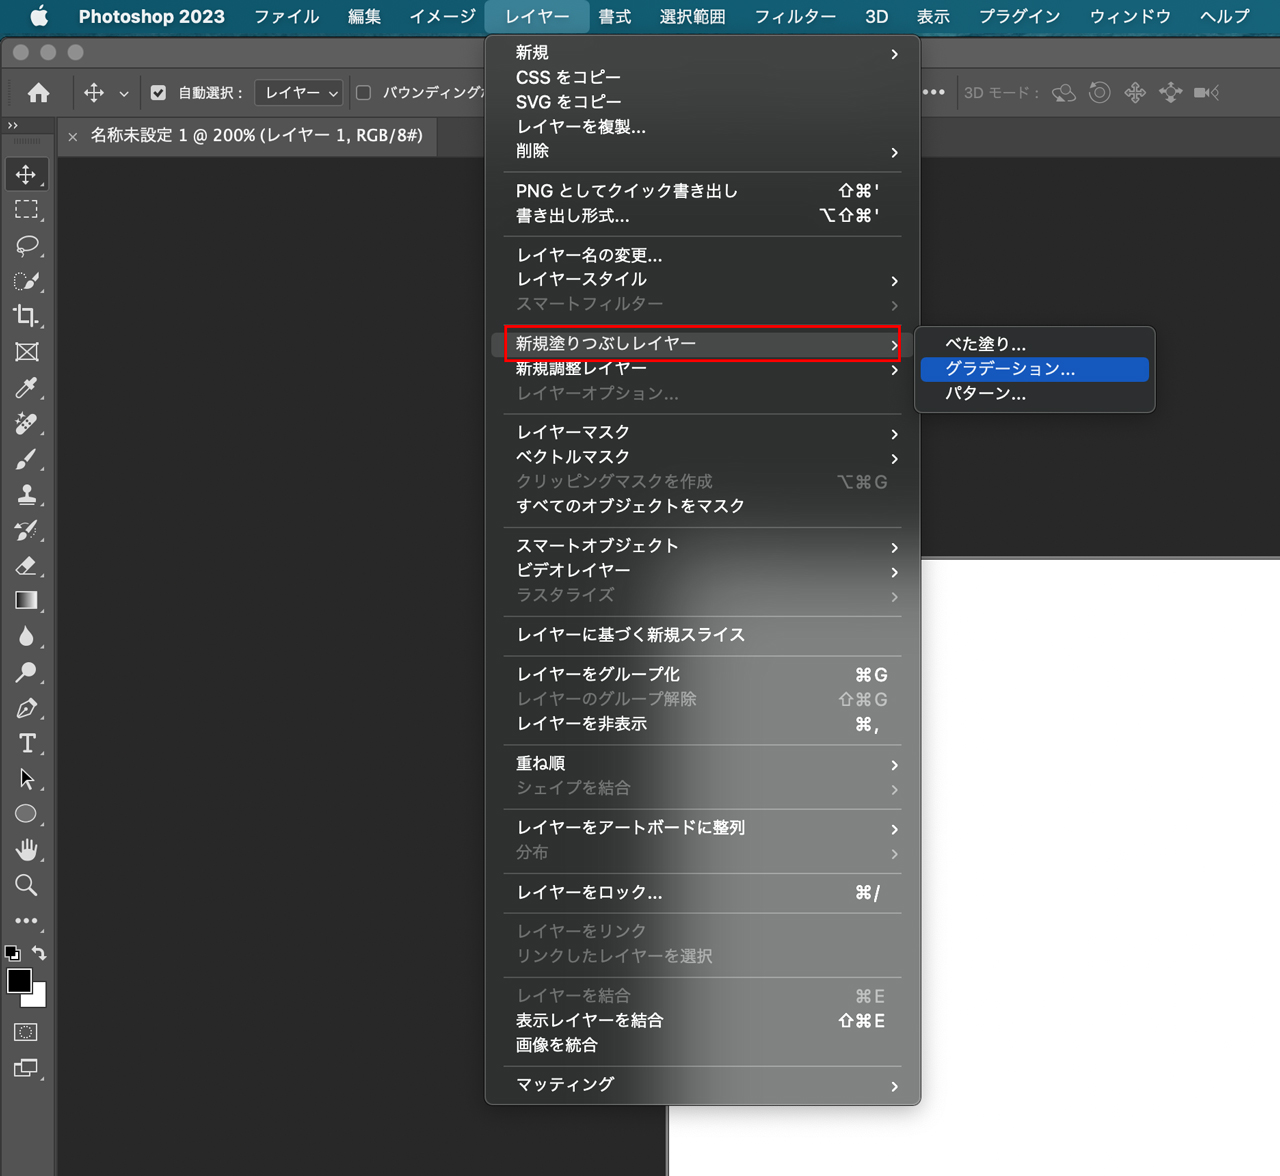
Task: Open the フィルター menu
Action: [x=794, y=17]
